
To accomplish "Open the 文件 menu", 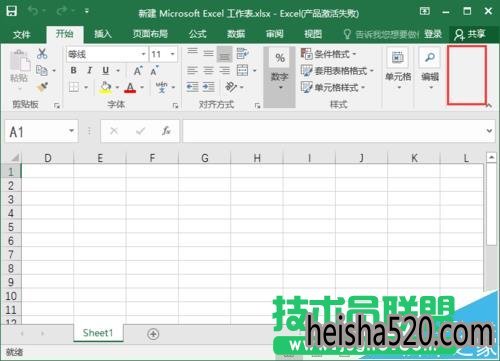I will click(x=22, y=34).
